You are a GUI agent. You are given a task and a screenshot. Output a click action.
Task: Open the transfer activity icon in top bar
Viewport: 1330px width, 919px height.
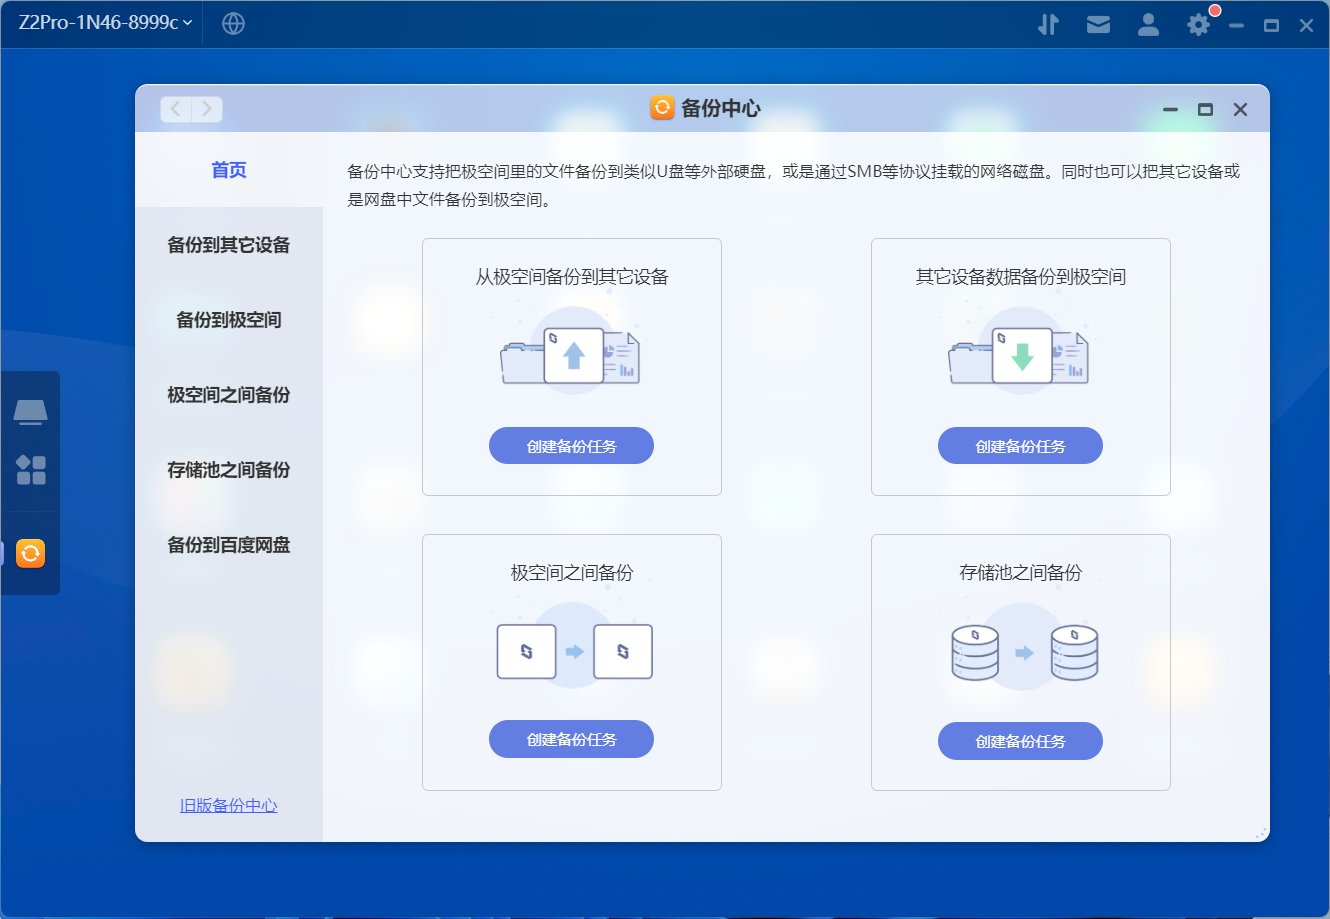point(1049,23)
